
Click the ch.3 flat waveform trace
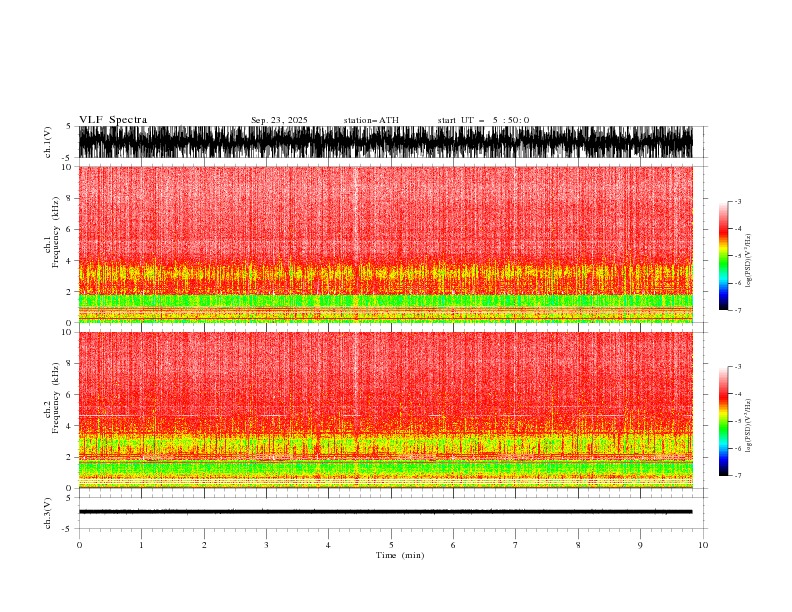point(385,512)
